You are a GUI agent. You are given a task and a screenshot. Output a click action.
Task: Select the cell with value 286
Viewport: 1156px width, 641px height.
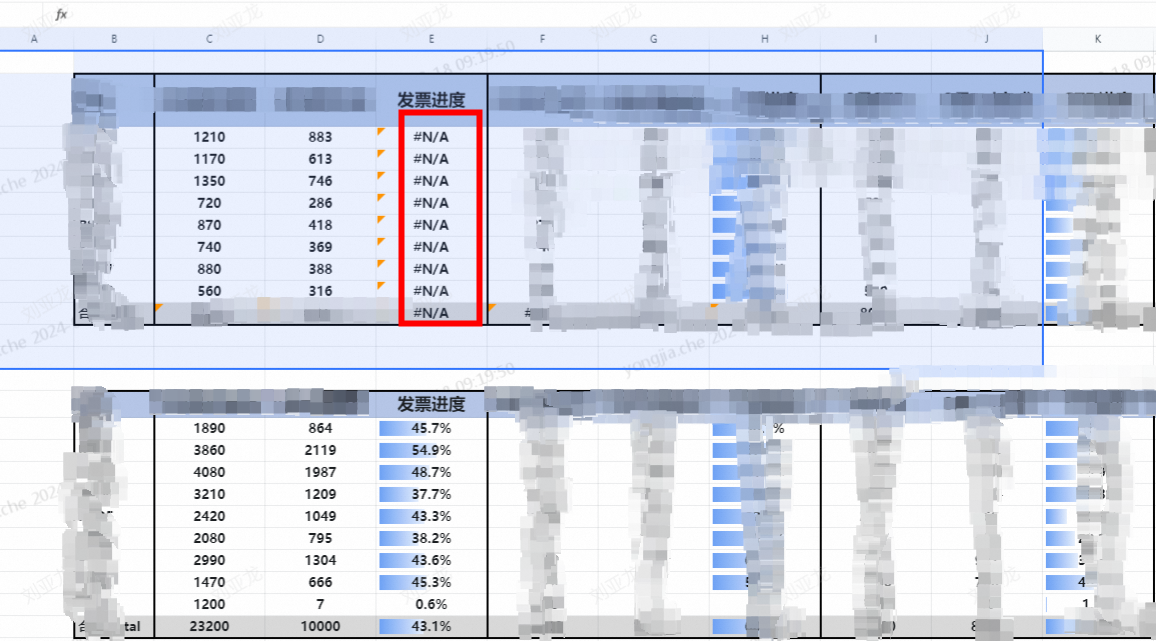pos(320,203)
